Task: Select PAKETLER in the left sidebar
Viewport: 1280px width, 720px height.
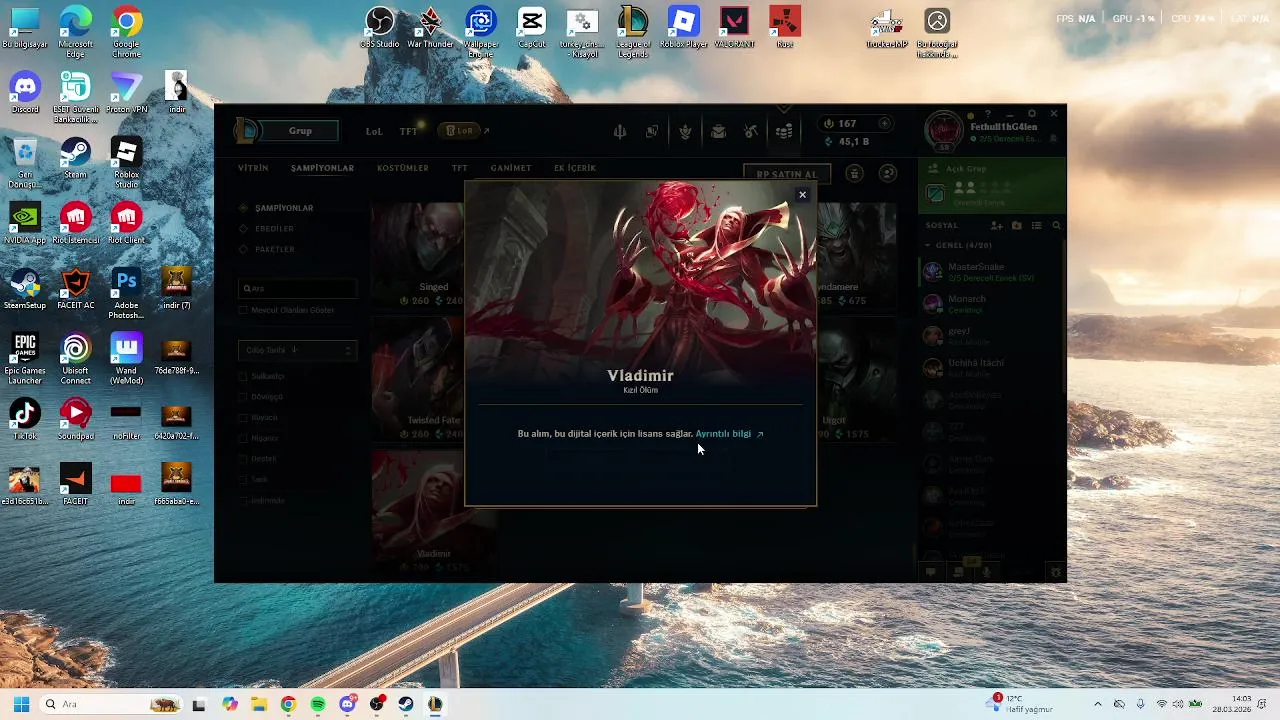Action: pyautogui.click(x=274, y=249)
